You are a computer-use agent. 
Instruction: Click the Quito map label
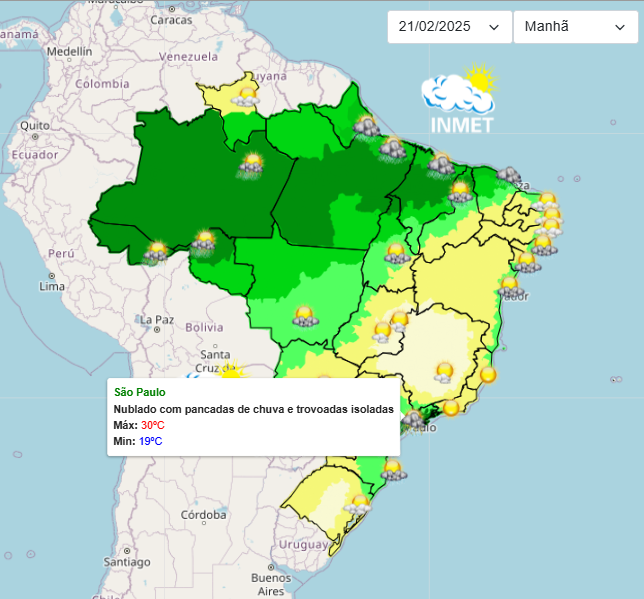35,125
